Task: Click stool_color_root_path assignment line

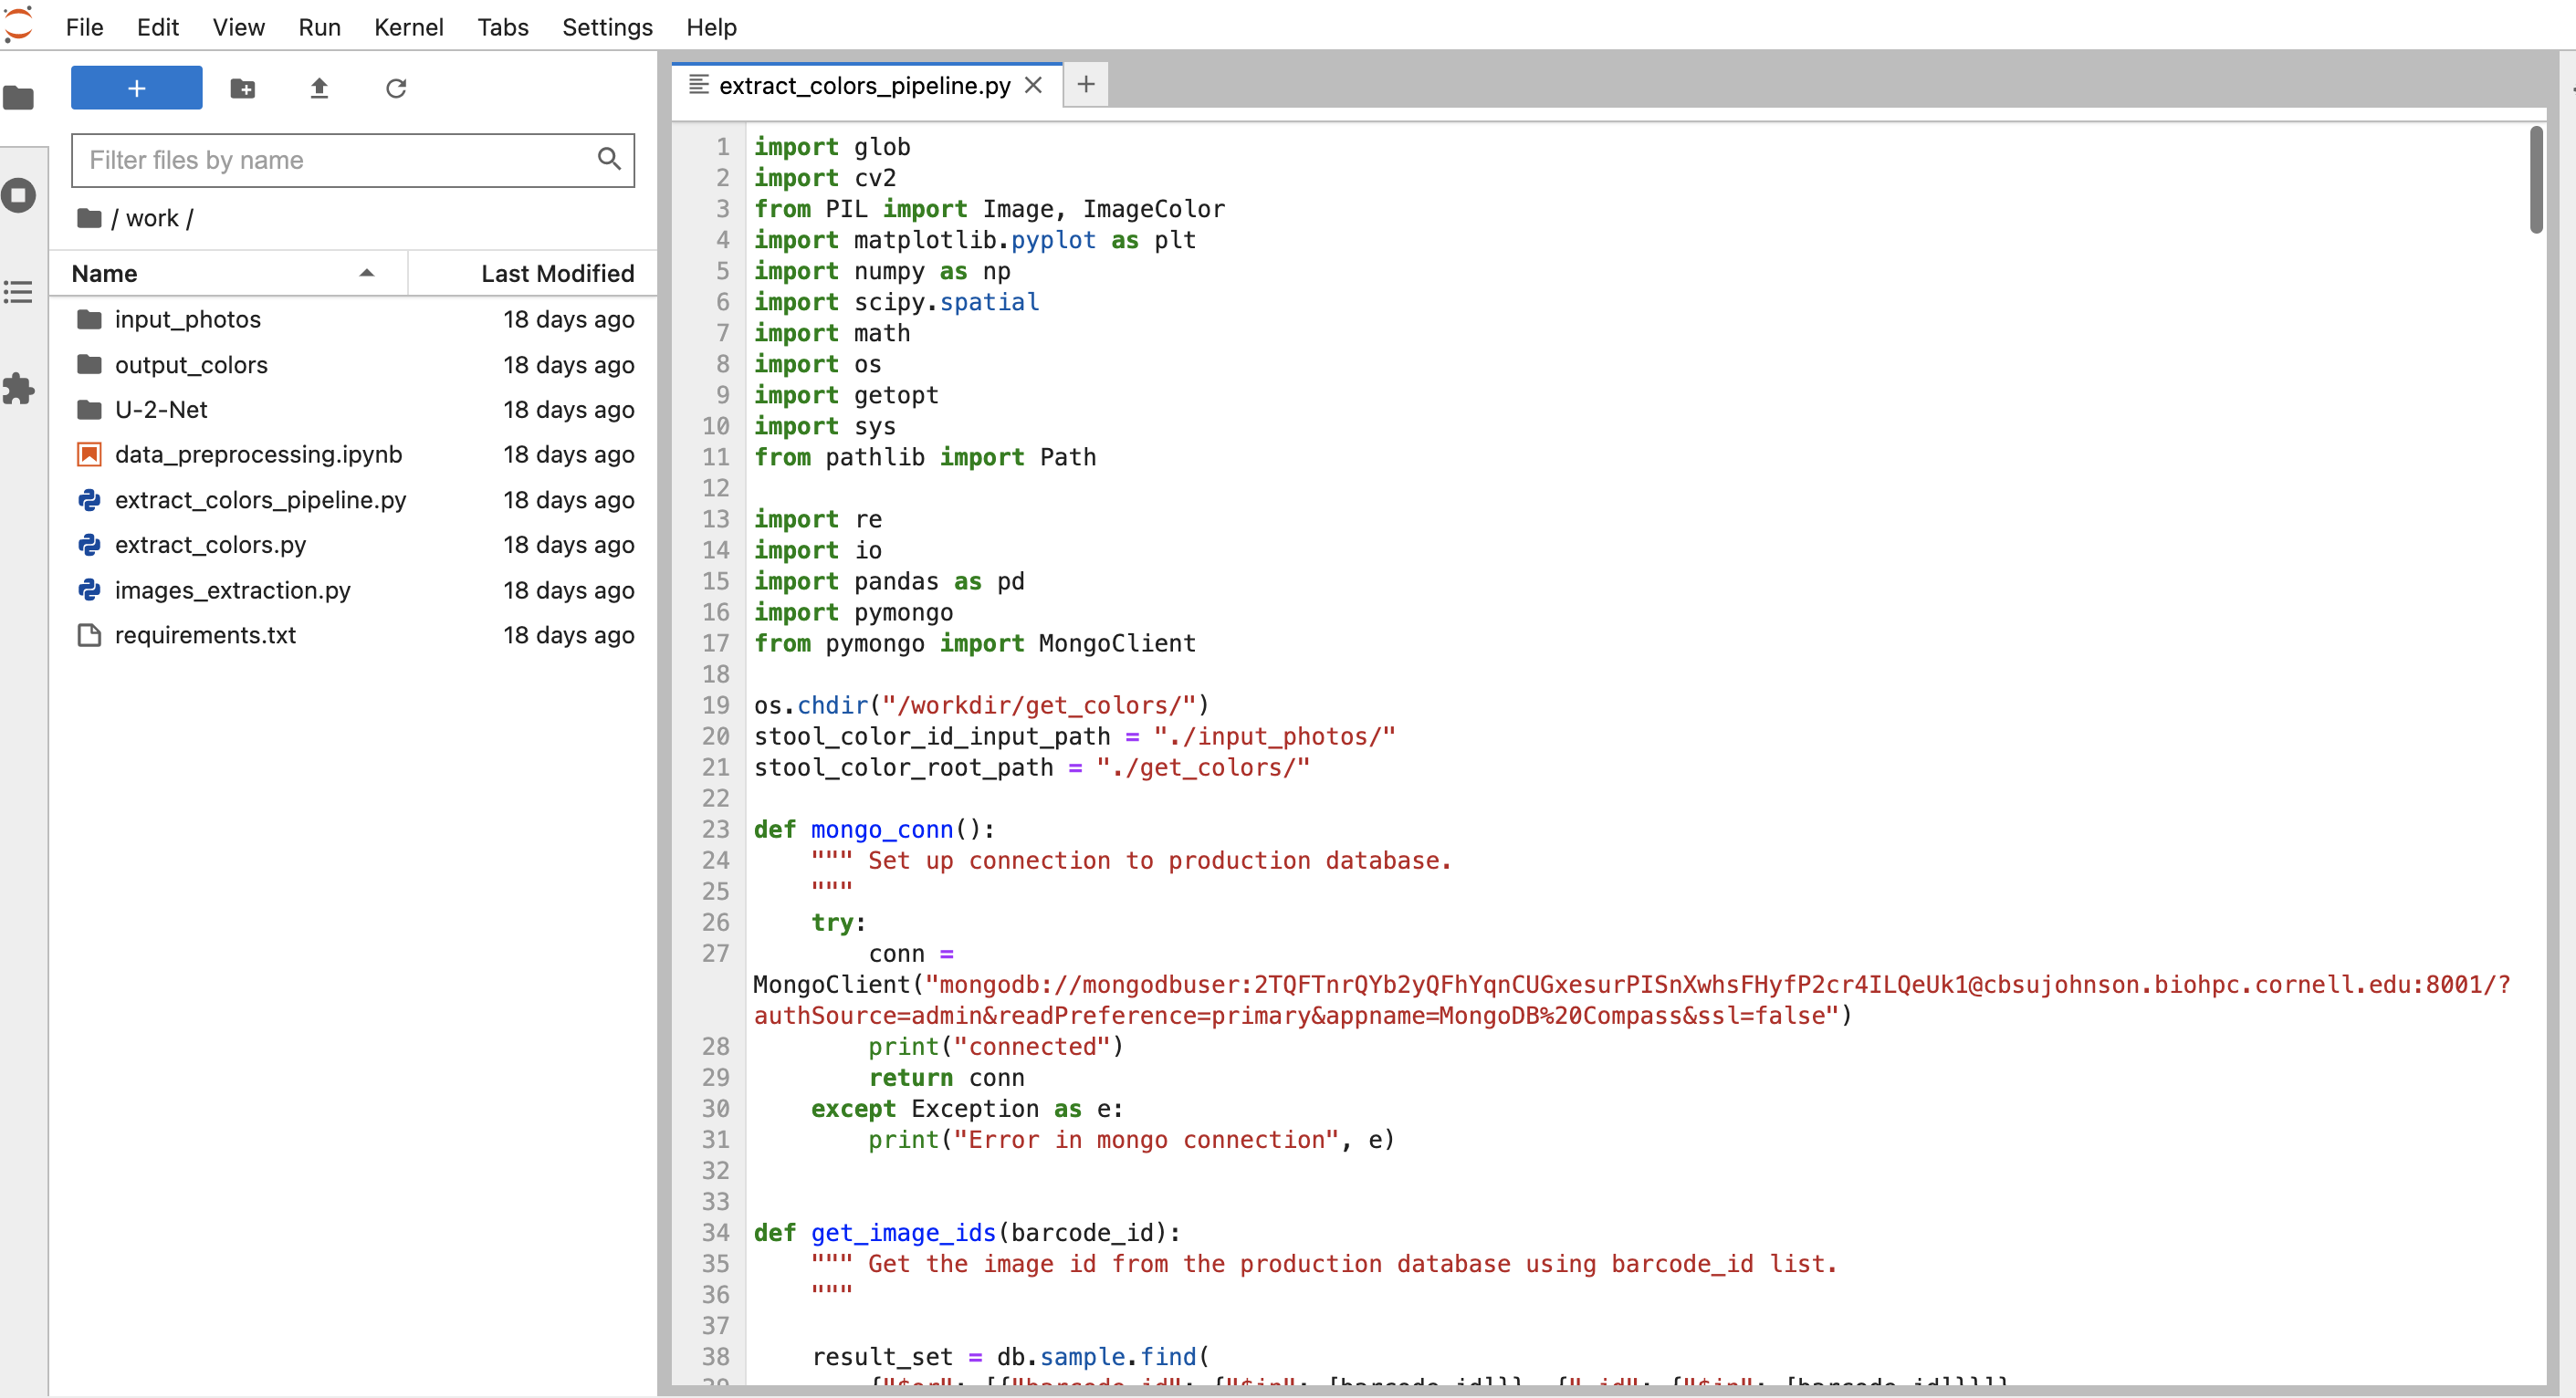Action: tap(1032, 767)
